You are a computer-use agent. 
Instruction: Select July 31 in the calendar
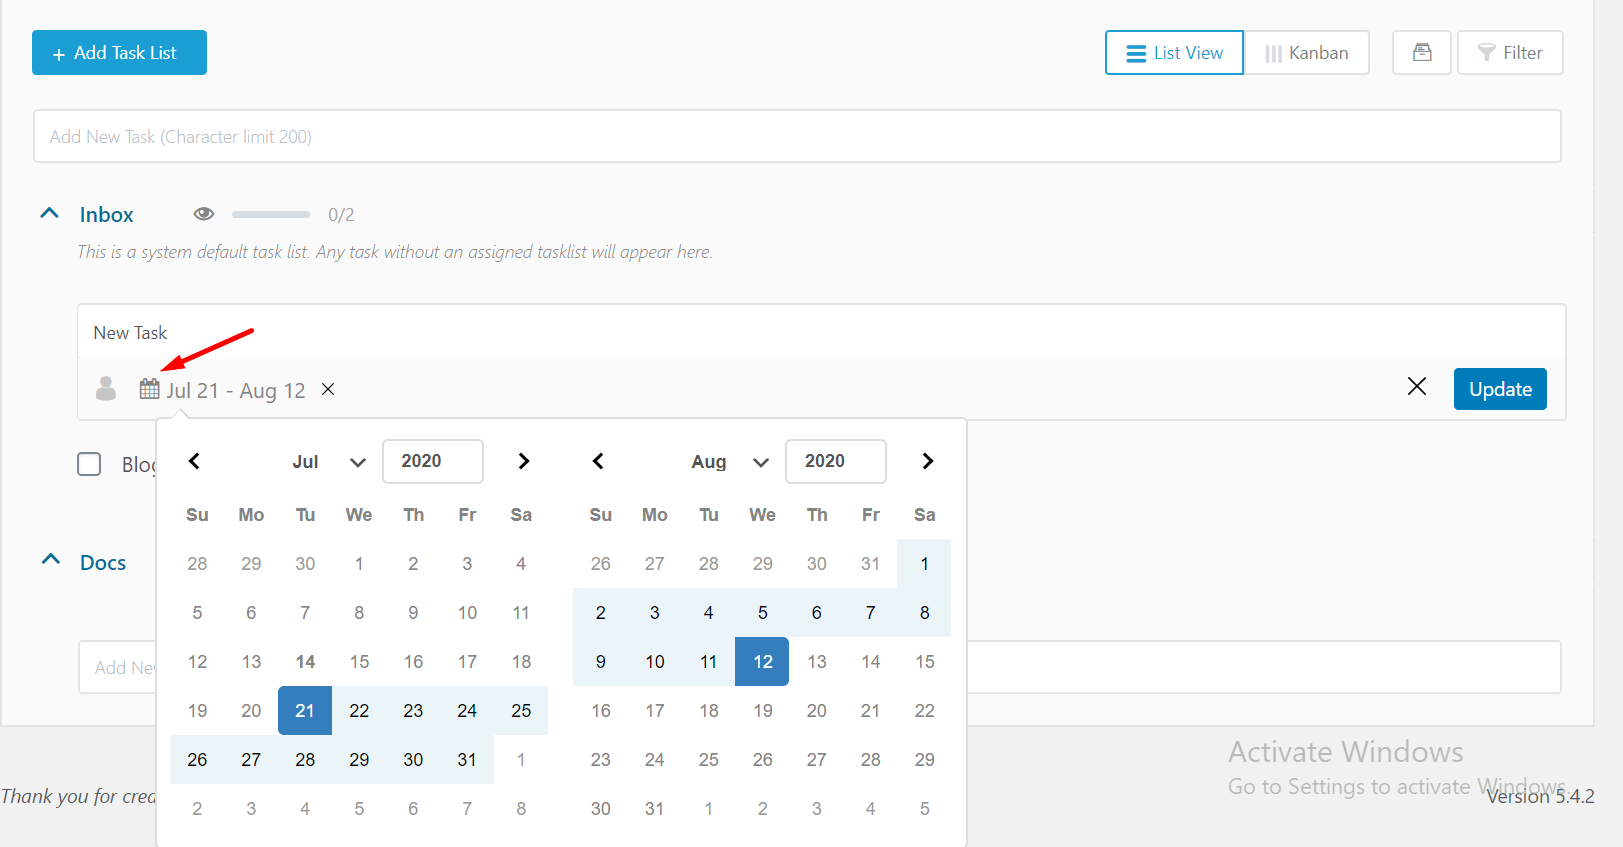click(467, 760)
